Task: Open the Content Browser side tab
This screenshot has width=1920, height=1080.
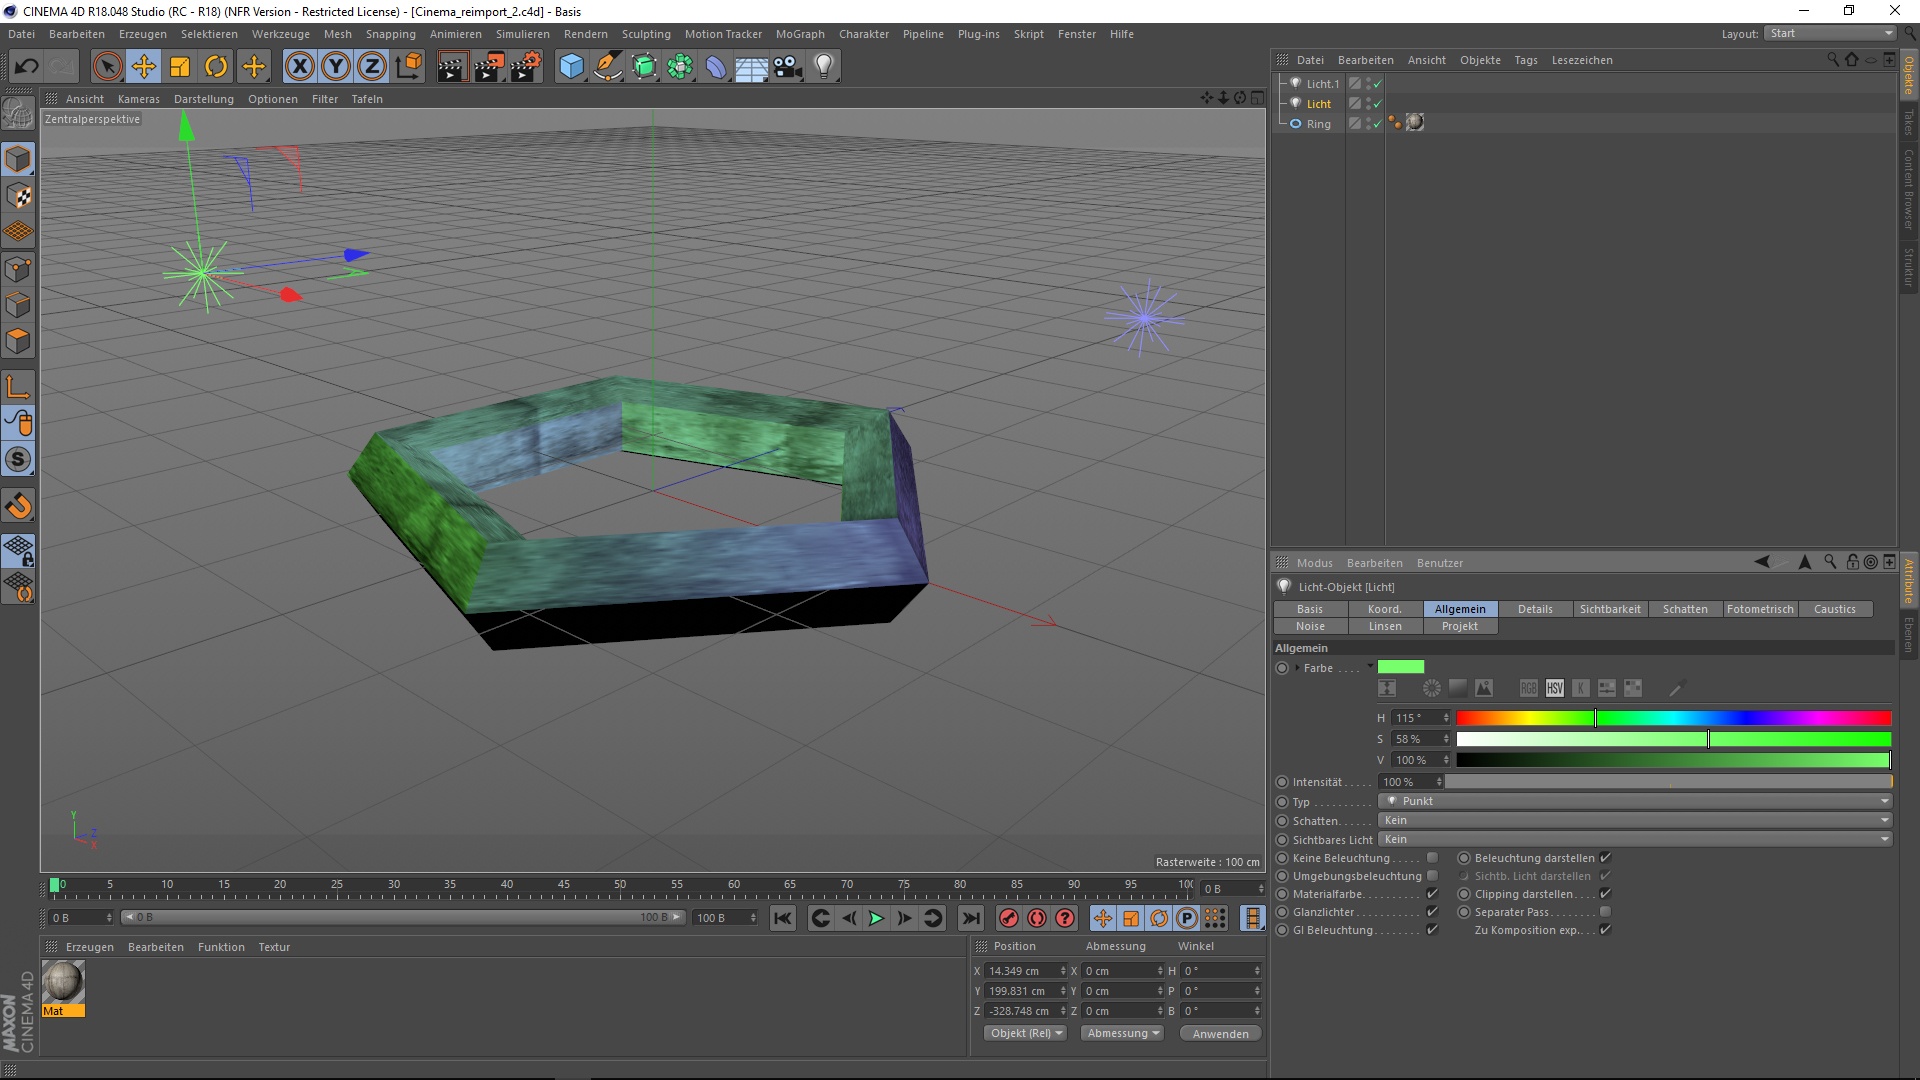Action: click(1908, 189)
